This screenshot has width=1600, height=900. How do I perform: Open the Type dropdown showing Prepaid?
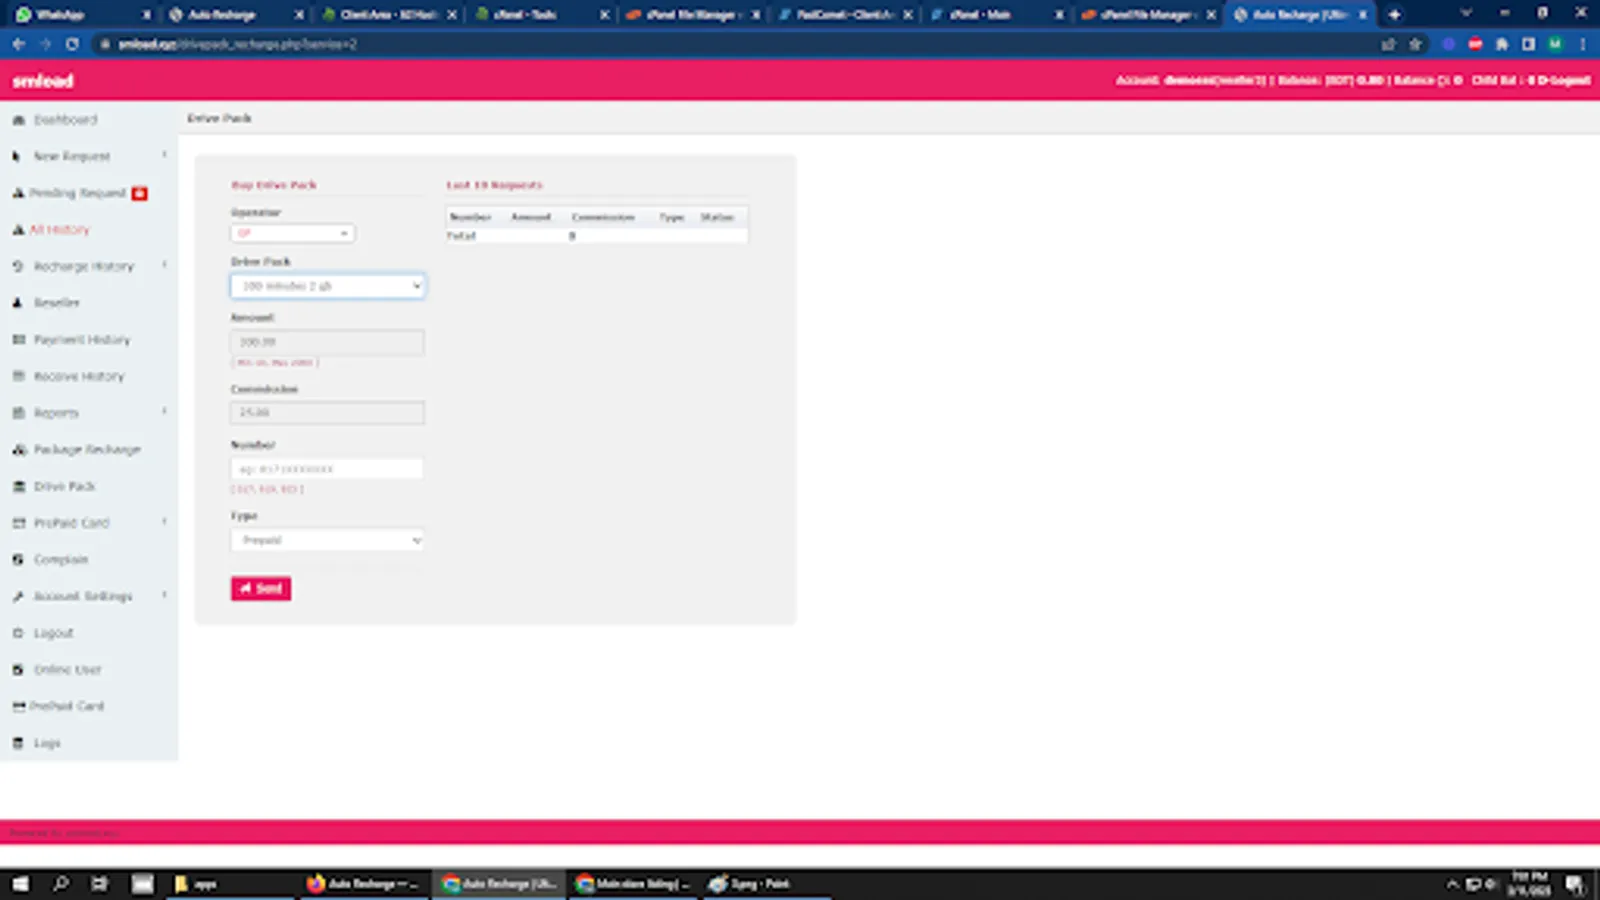tap(327, 540)
